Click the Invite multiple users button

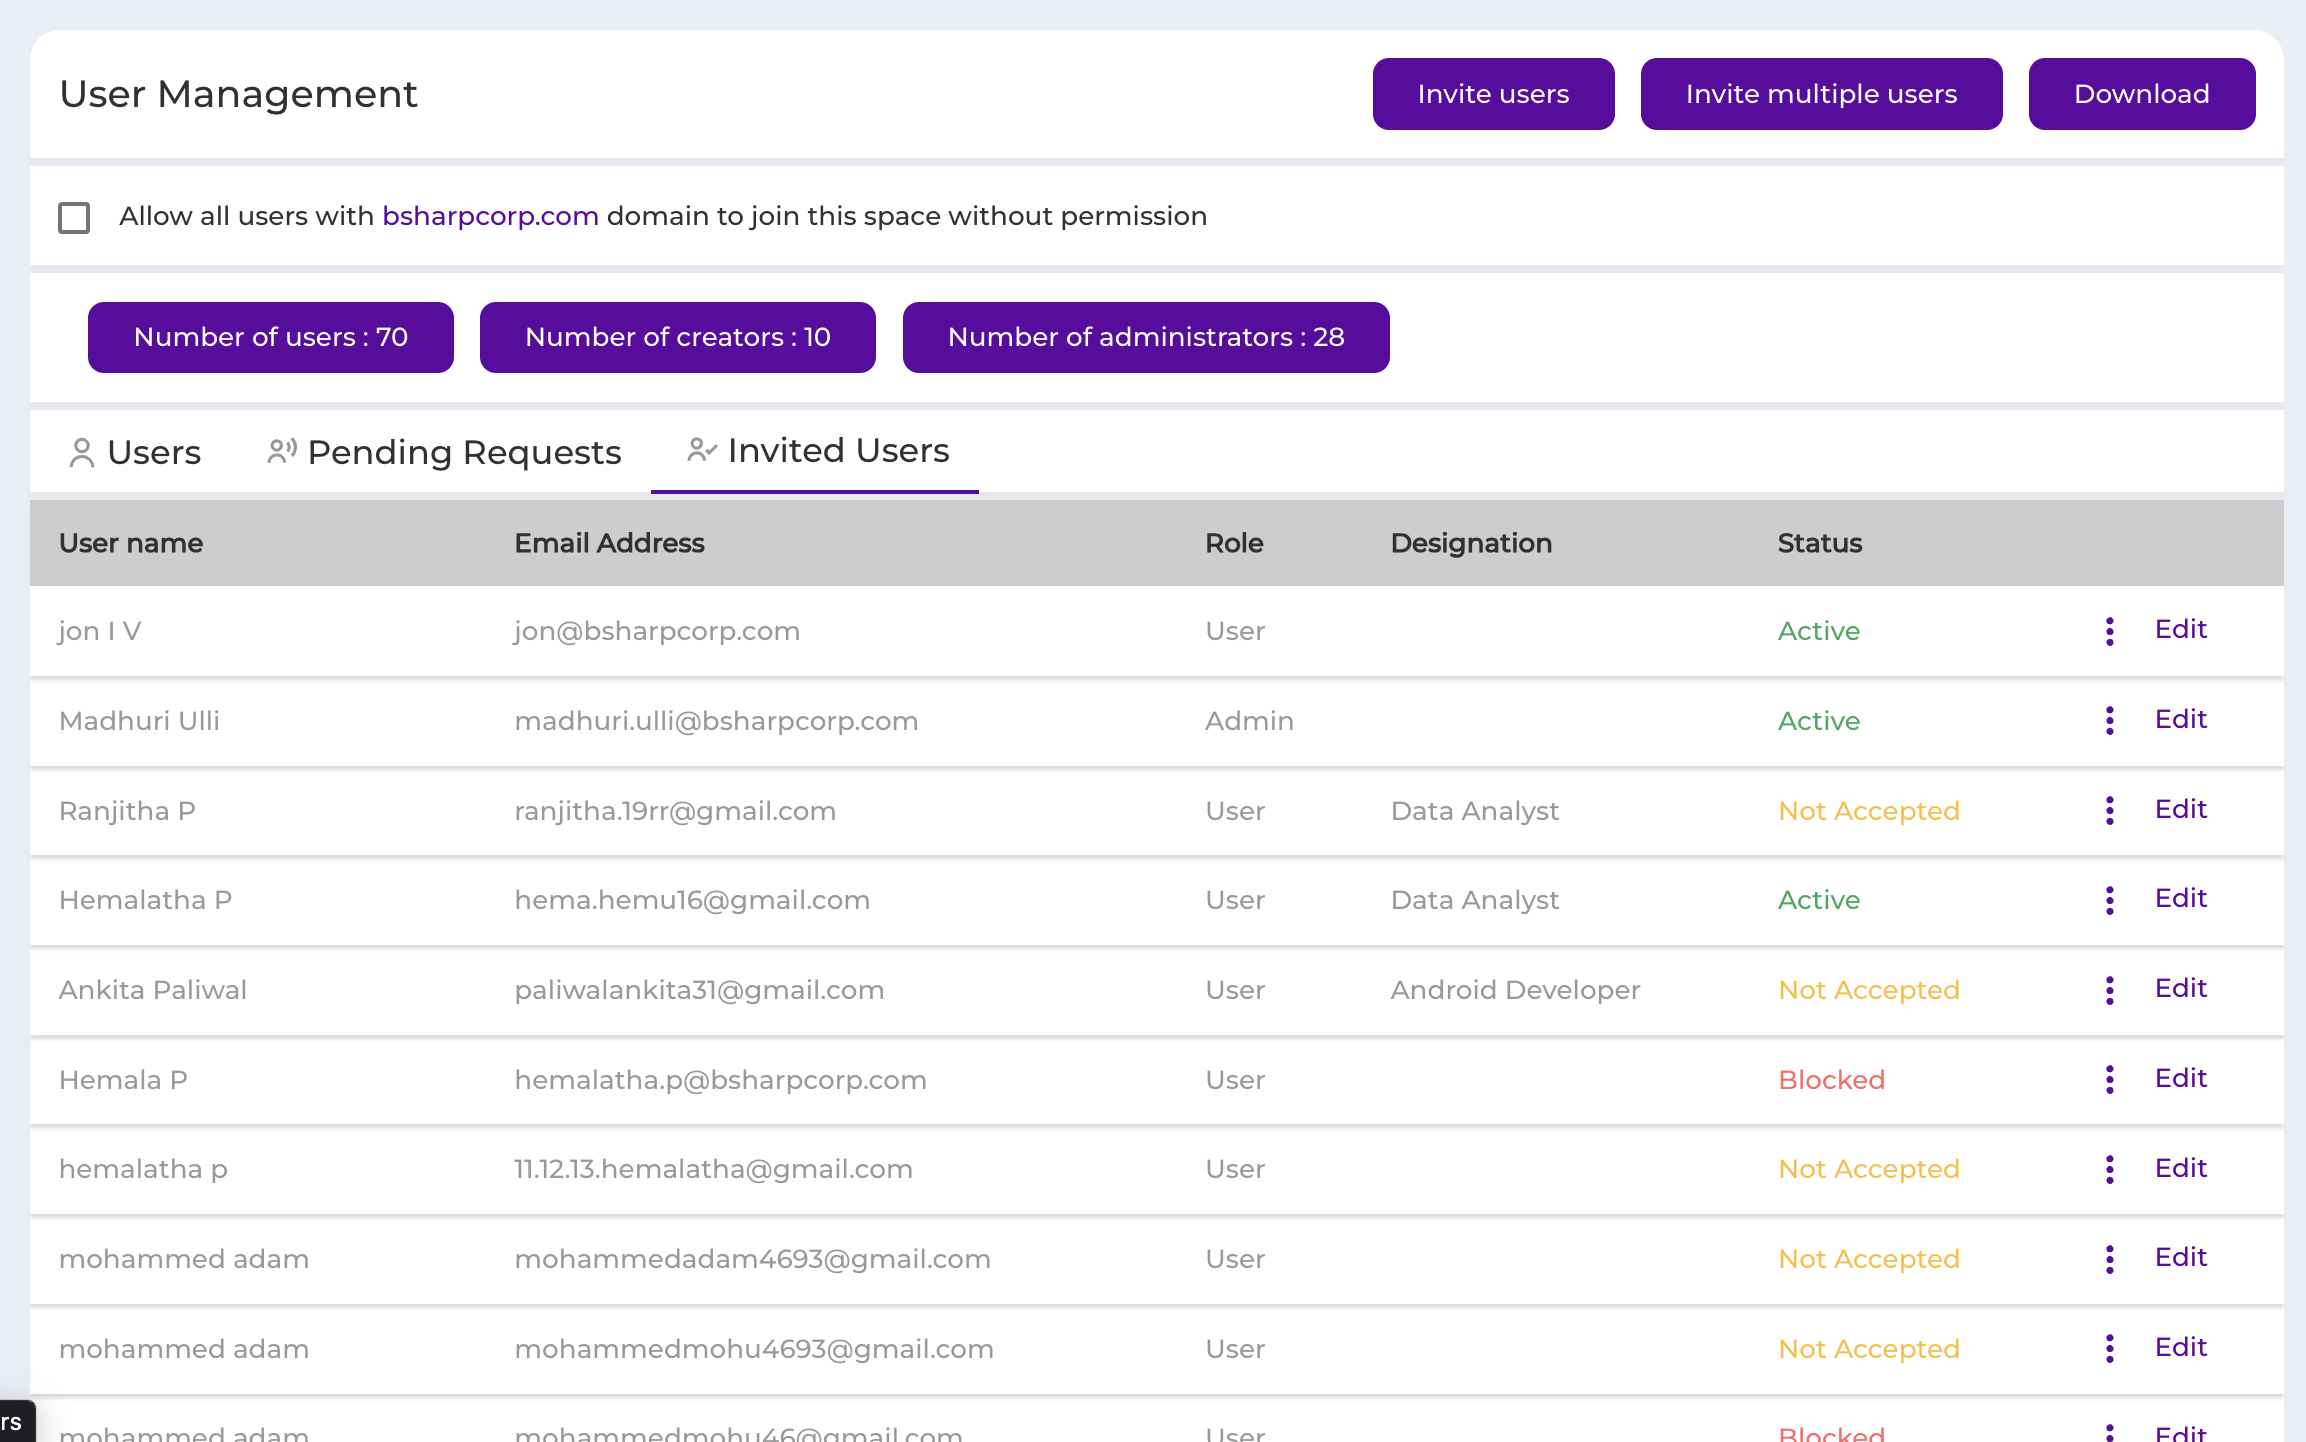pyautogui.click(x=1821, y=94)
